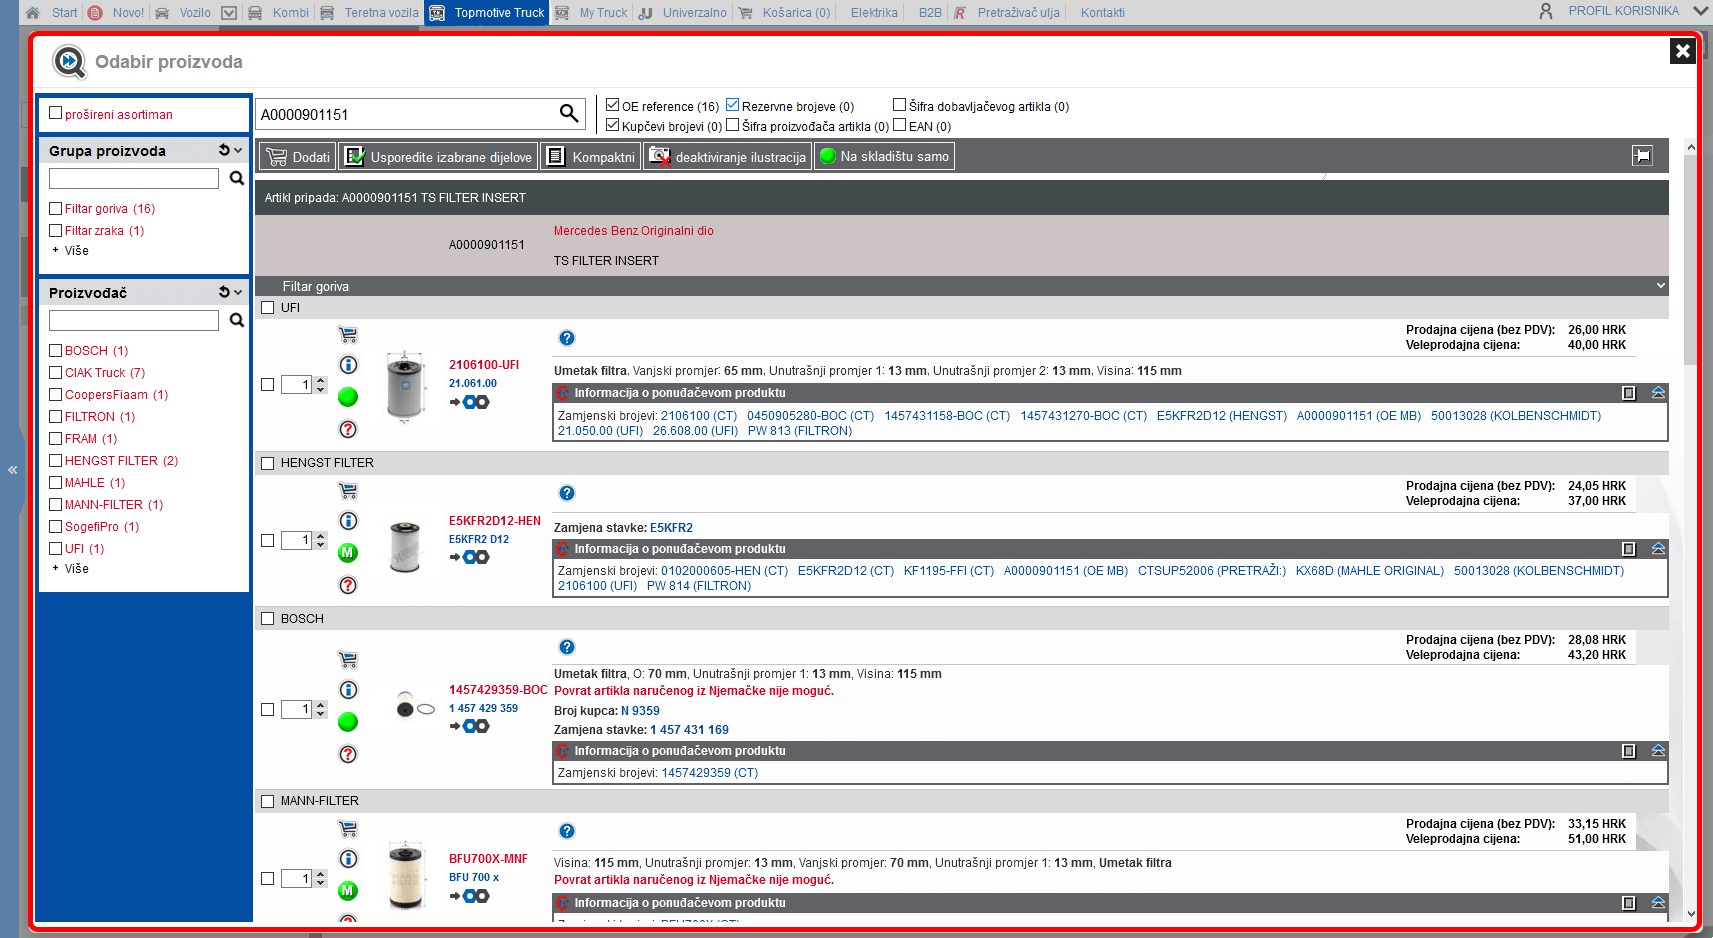Image resolution: width=1713 pixels, height=938 pixels.
Task: Open dropdown arrow next to Vozilo tab
Action: click(229, 13)
